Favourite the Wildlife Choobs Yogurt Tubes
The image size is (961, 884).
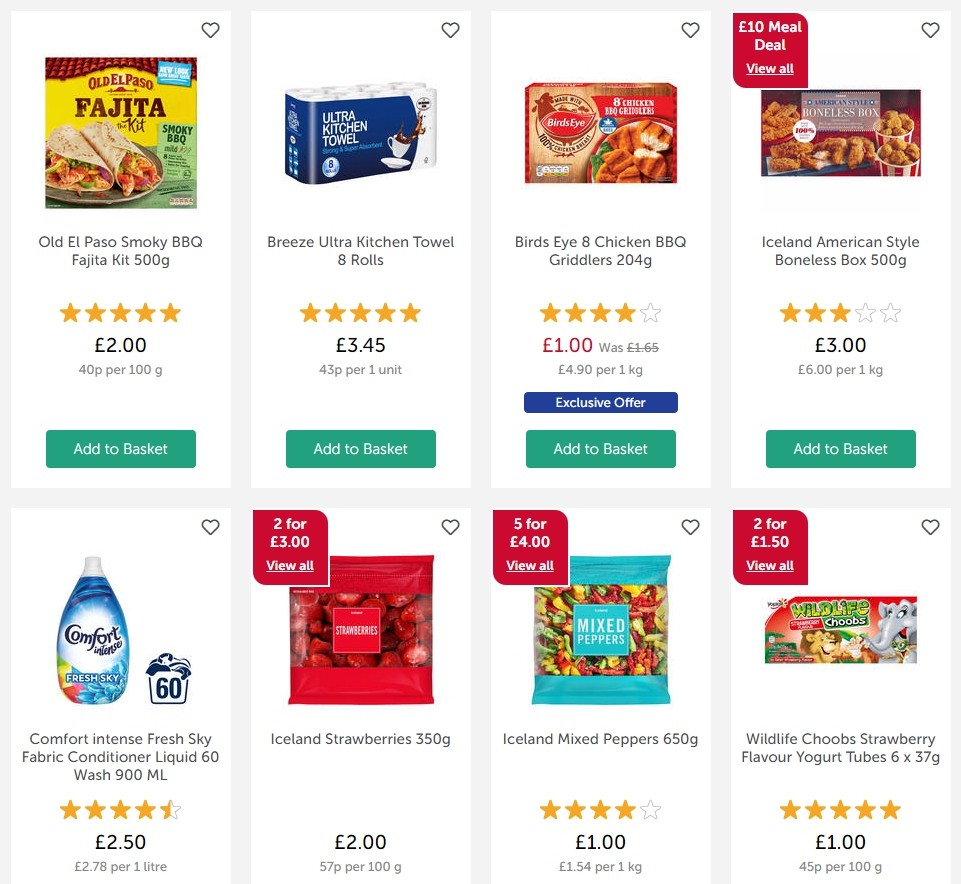[x=930, y=527]
